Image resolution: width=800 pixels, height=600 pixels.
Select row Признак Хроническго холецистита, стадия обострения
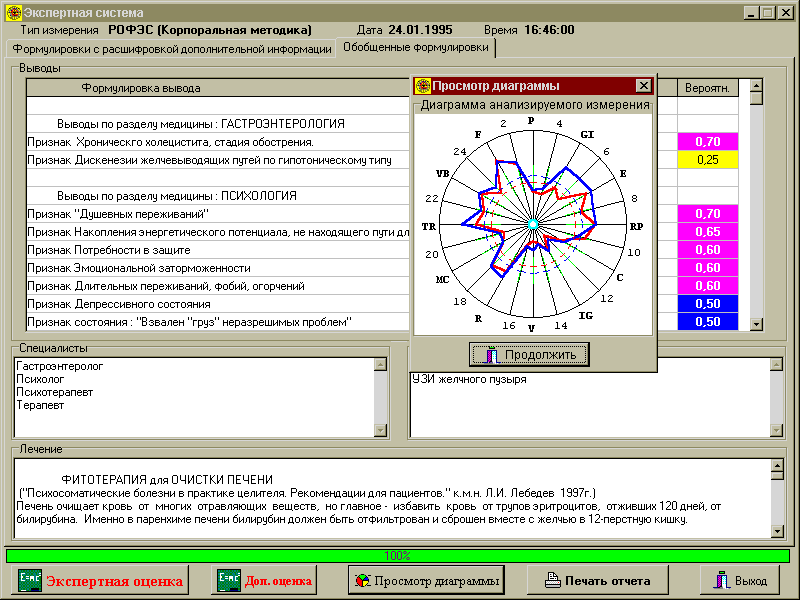[x=218, y=142]
